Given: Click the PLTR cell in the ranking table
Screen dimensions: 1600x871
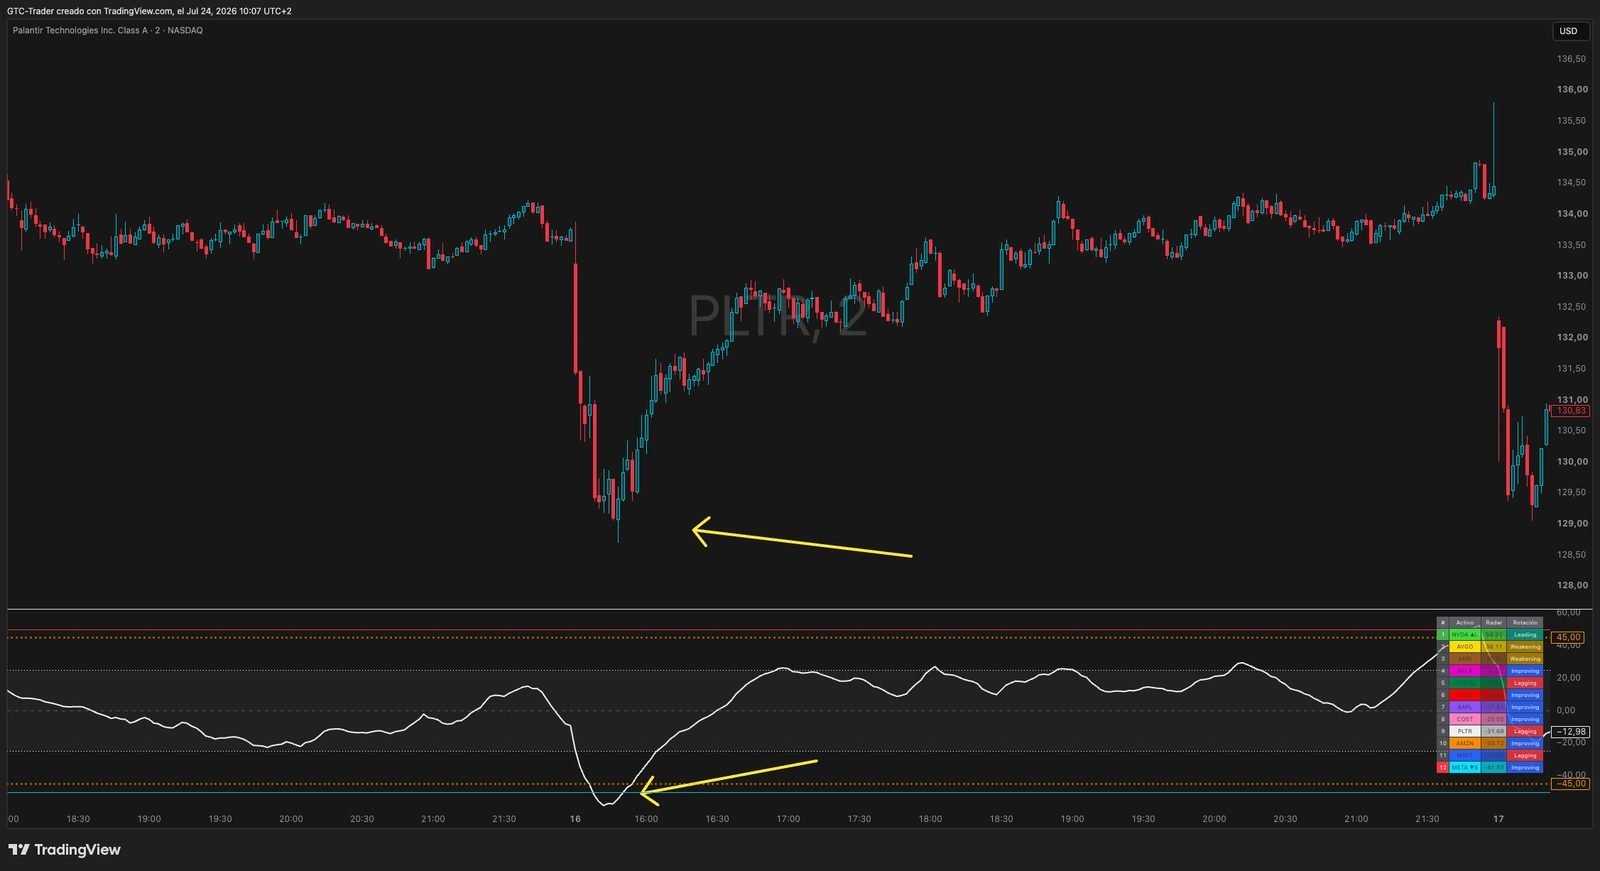Looking at the screenshot, I should 1465,731.
